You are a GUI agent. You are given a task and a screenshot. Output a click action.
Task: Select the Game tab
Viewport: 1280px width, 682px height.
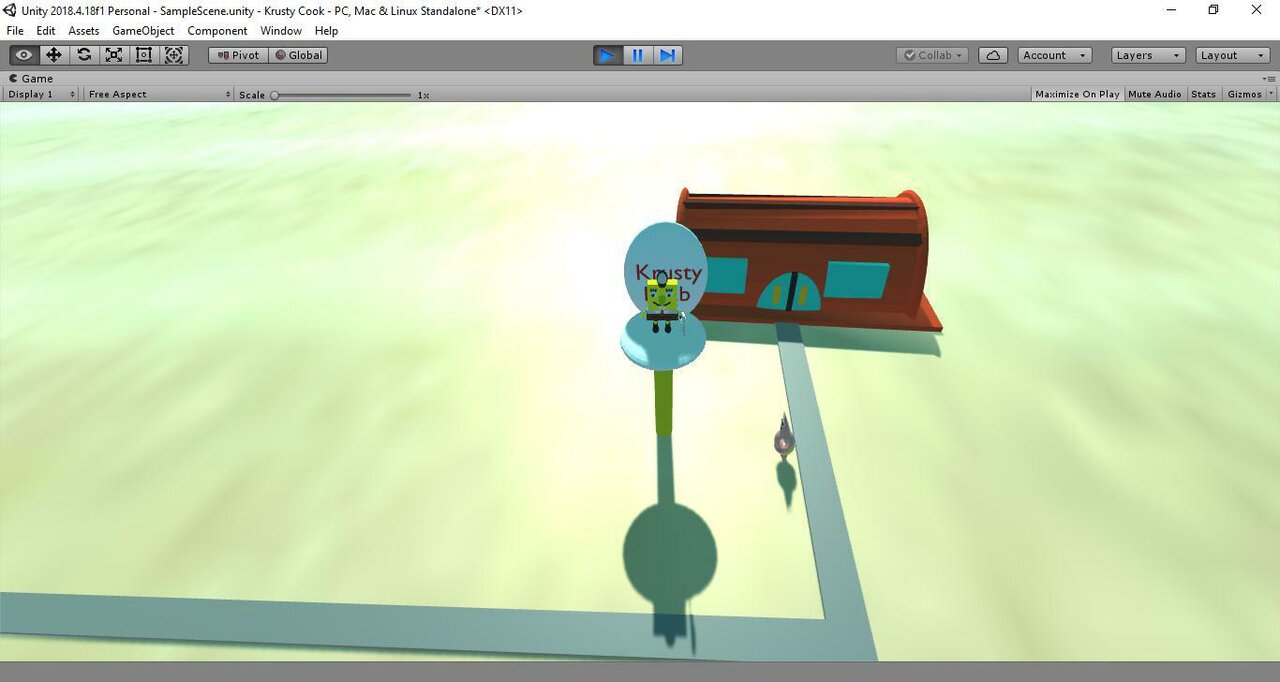[x=31, y=78]
